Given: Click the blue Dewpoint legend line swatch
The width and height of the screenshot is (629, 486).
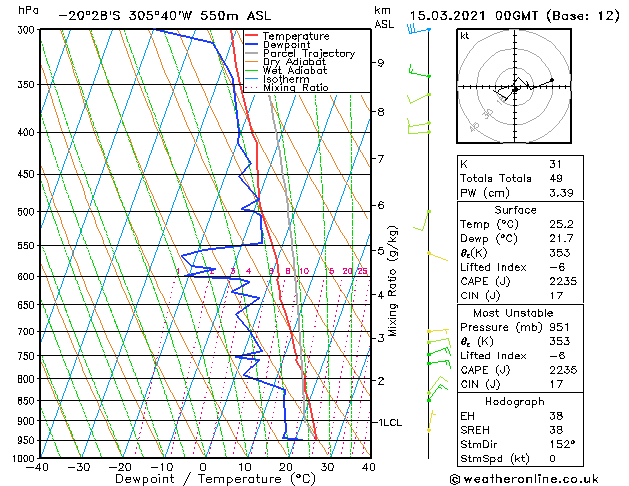Looking at the screenshot, I should pos(252,45).
